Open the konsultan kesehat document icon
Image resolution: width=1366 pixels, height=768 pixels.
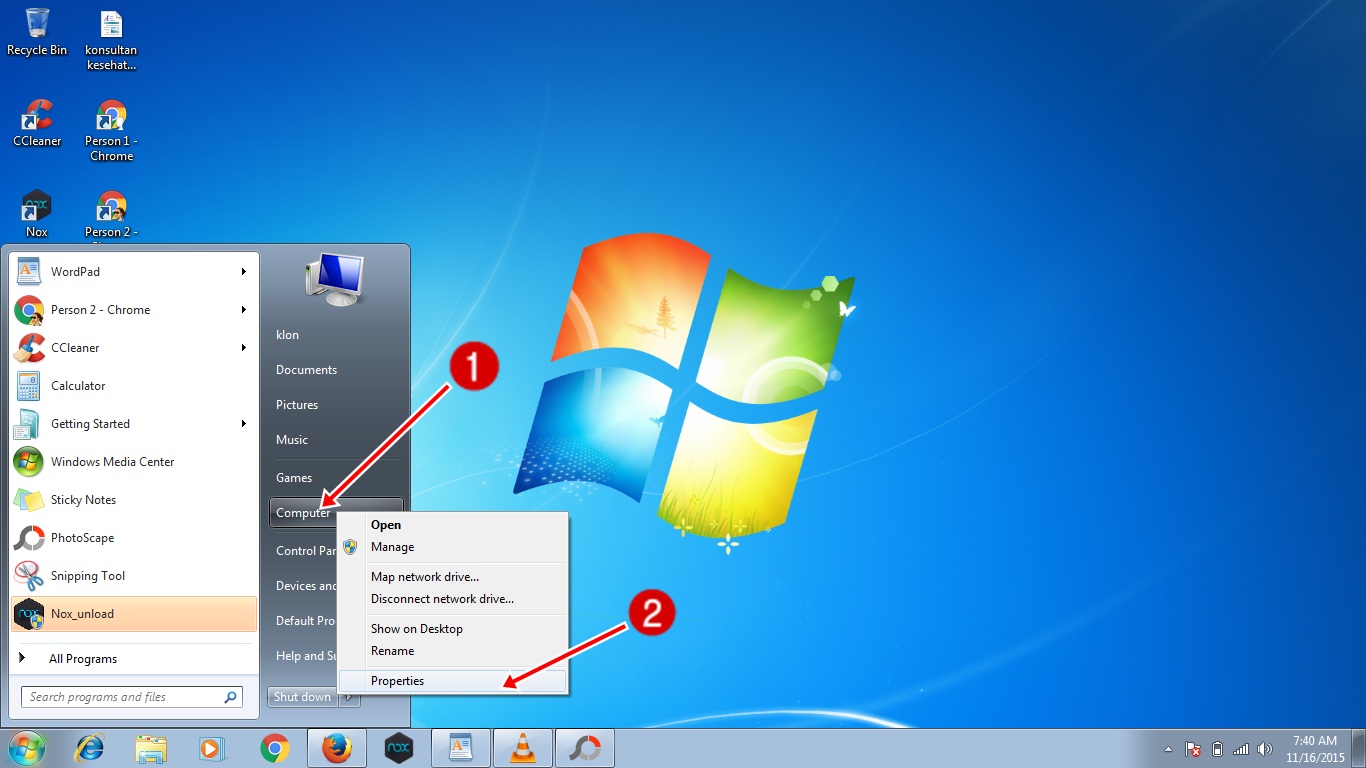(x=111, y=40)
